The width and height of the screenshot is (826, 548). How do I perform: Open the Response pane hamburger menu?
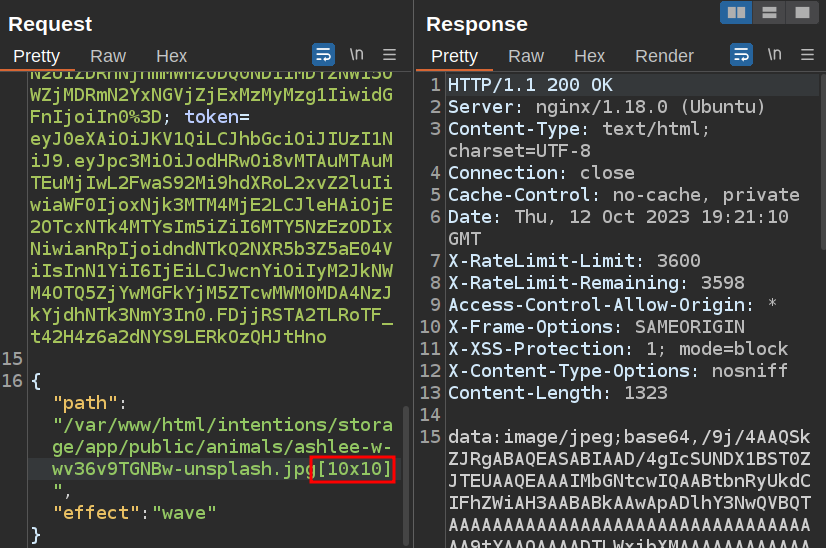[x=807, y=55]
